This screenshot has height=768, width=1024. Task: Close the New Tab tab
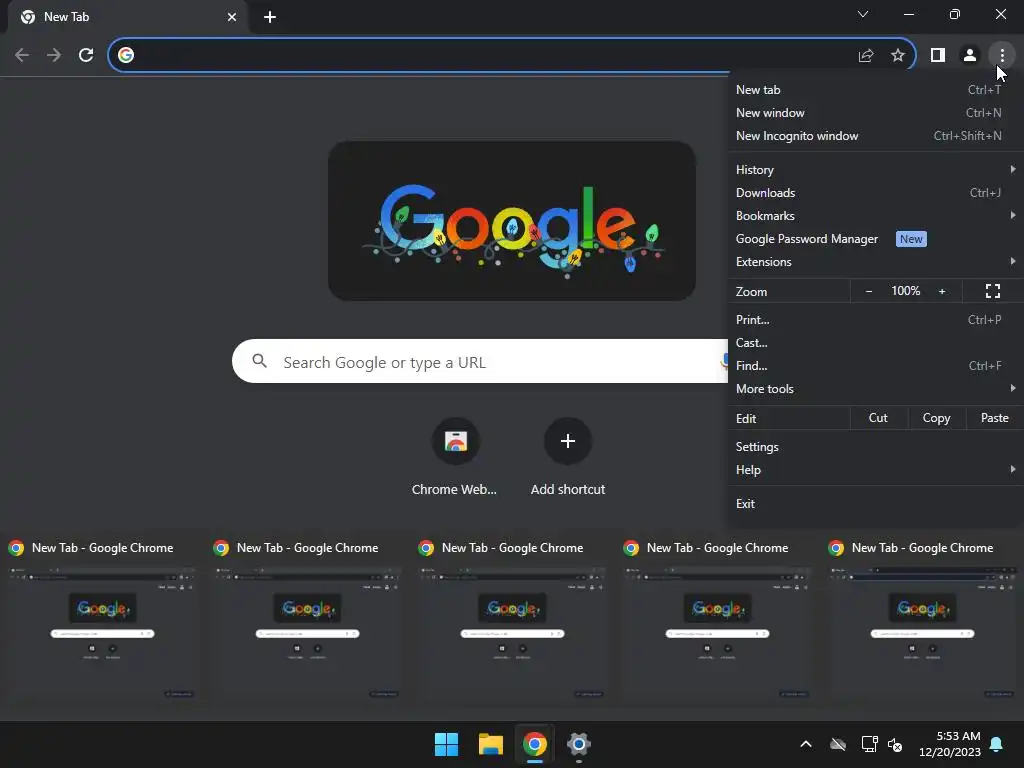pyautogui.click(x=232, y=17)
